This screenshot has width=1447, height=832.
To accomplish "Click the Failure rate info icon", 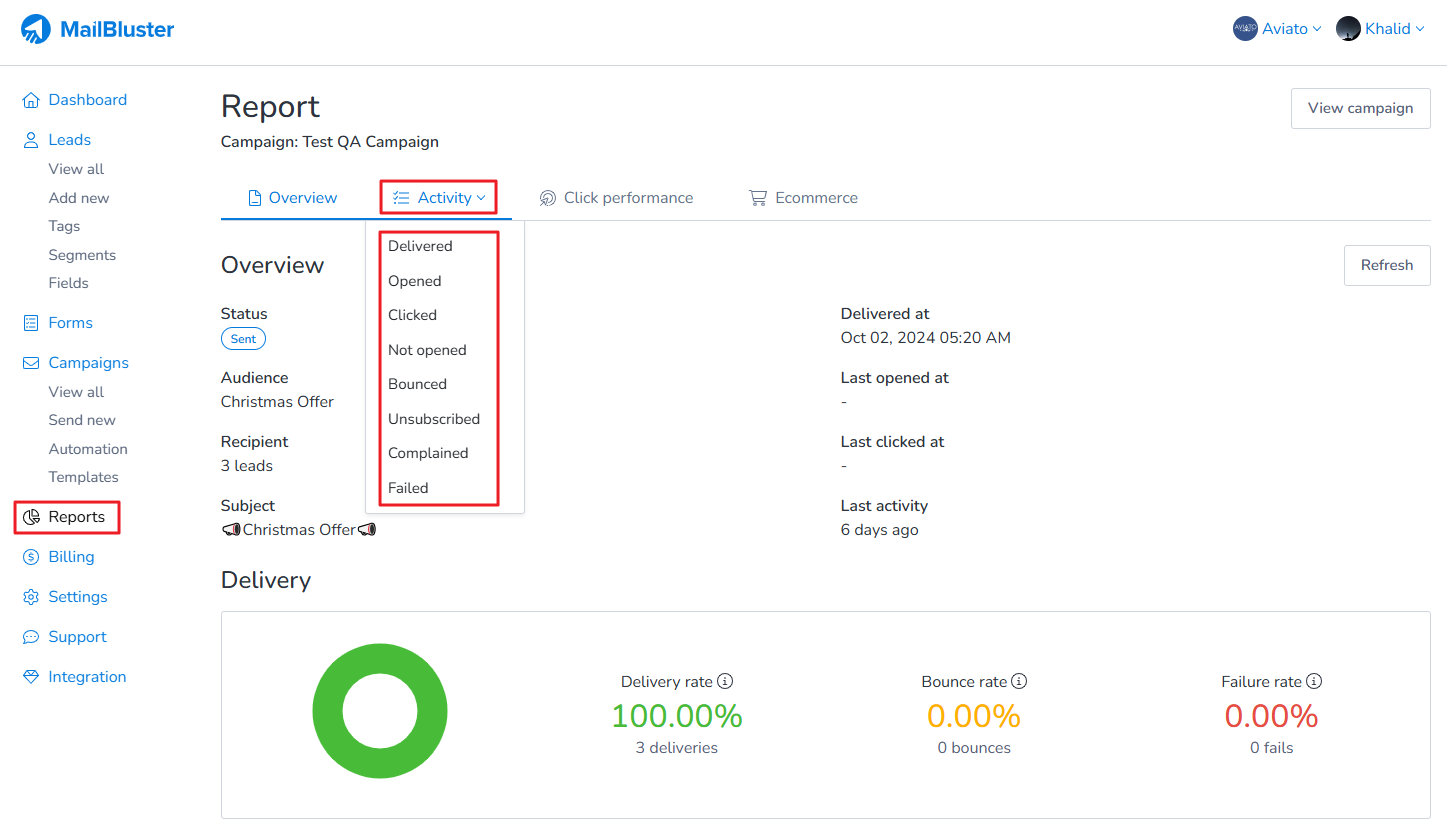I will [1314, 681].
